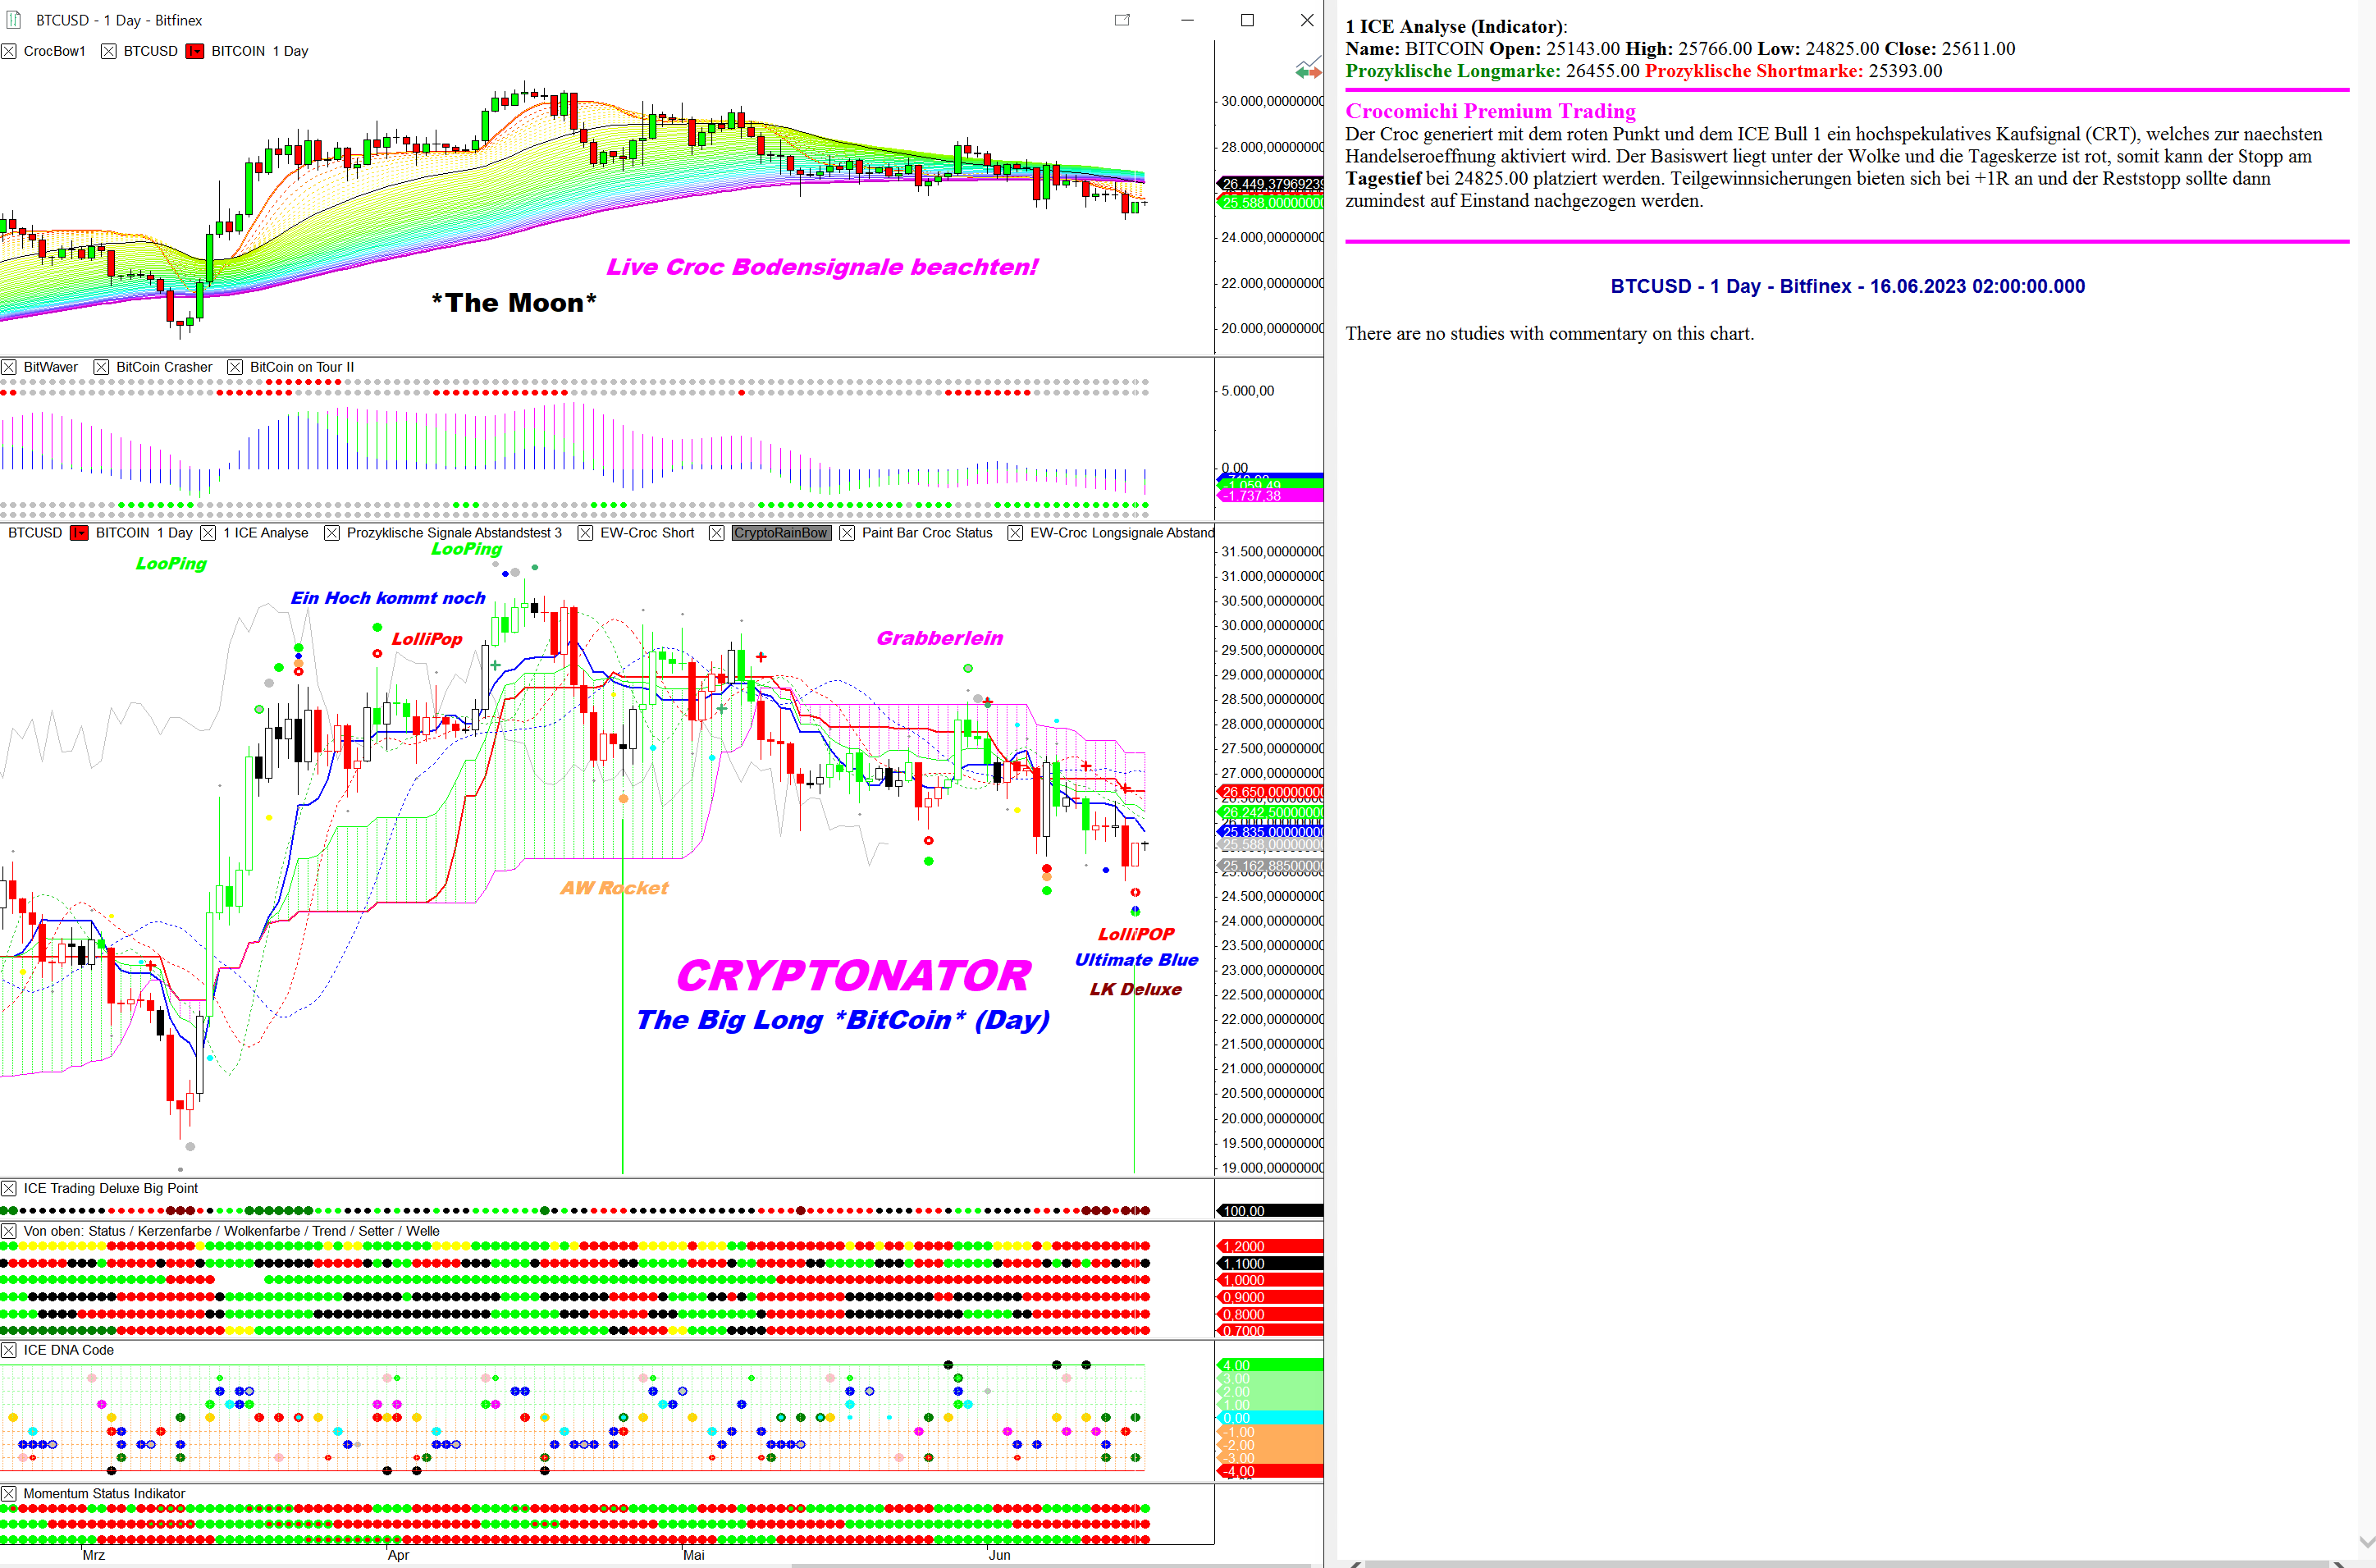This screenshot has width=2376, height=1568.
Task: Select the highlighted CryptoRainBow study label
Action: tap(780, 533)
